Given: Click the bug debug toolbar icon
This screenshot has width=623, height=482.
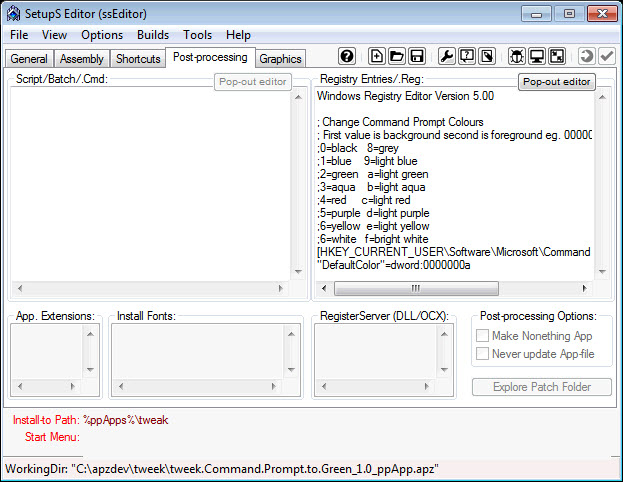Looking at the screenshot, I should tap(517, 56).
